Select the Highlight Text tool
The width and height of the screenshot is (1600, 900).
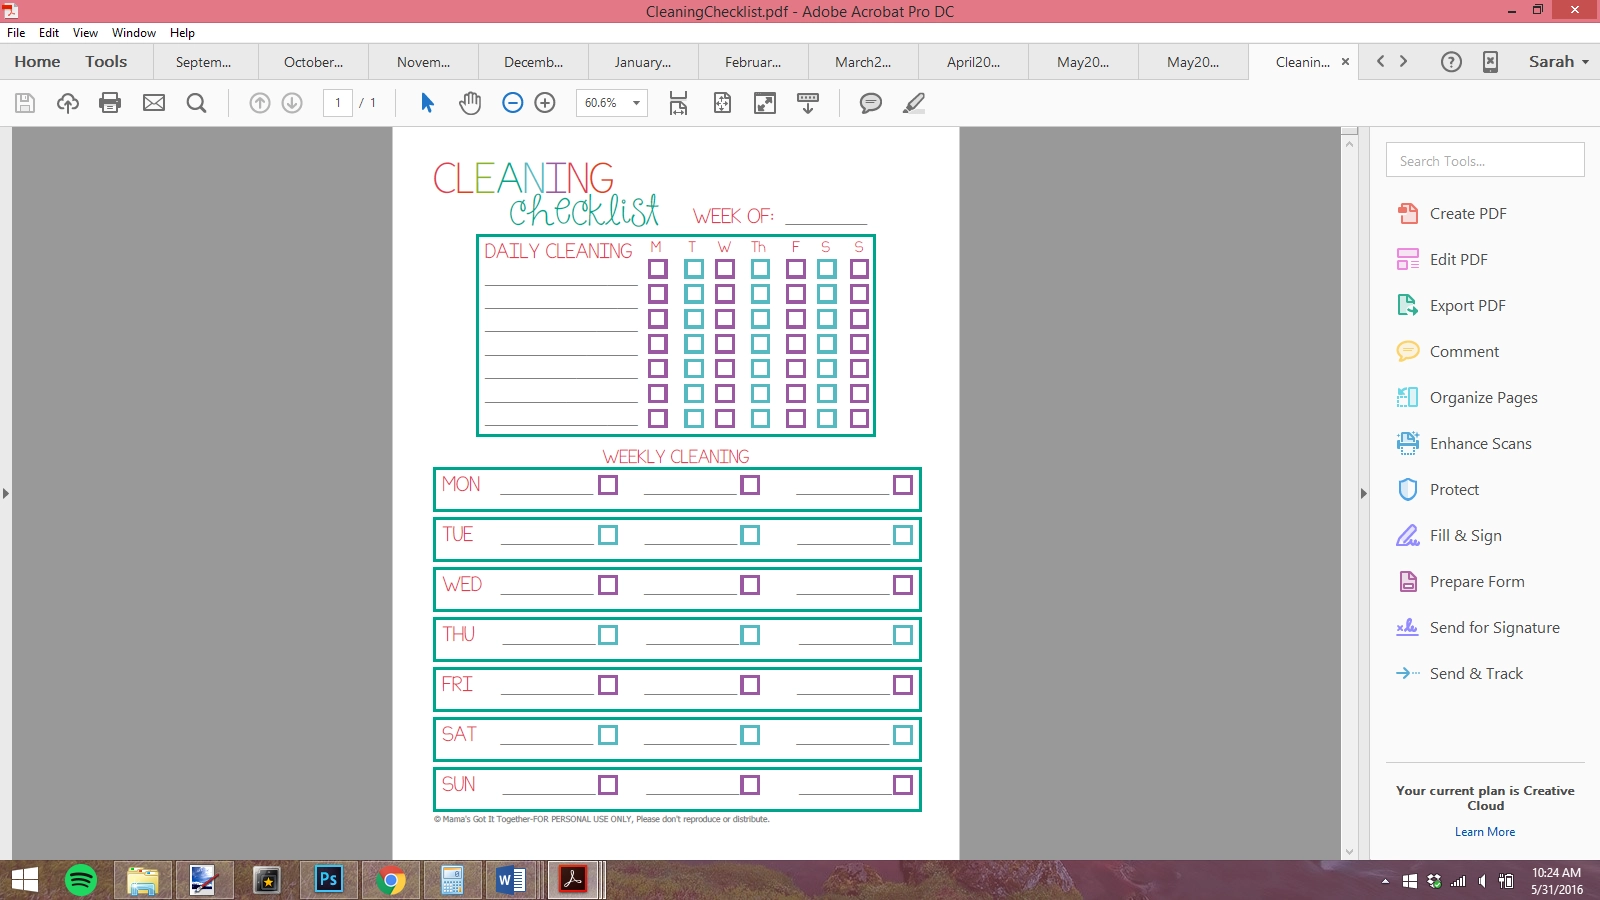[913, 102]
